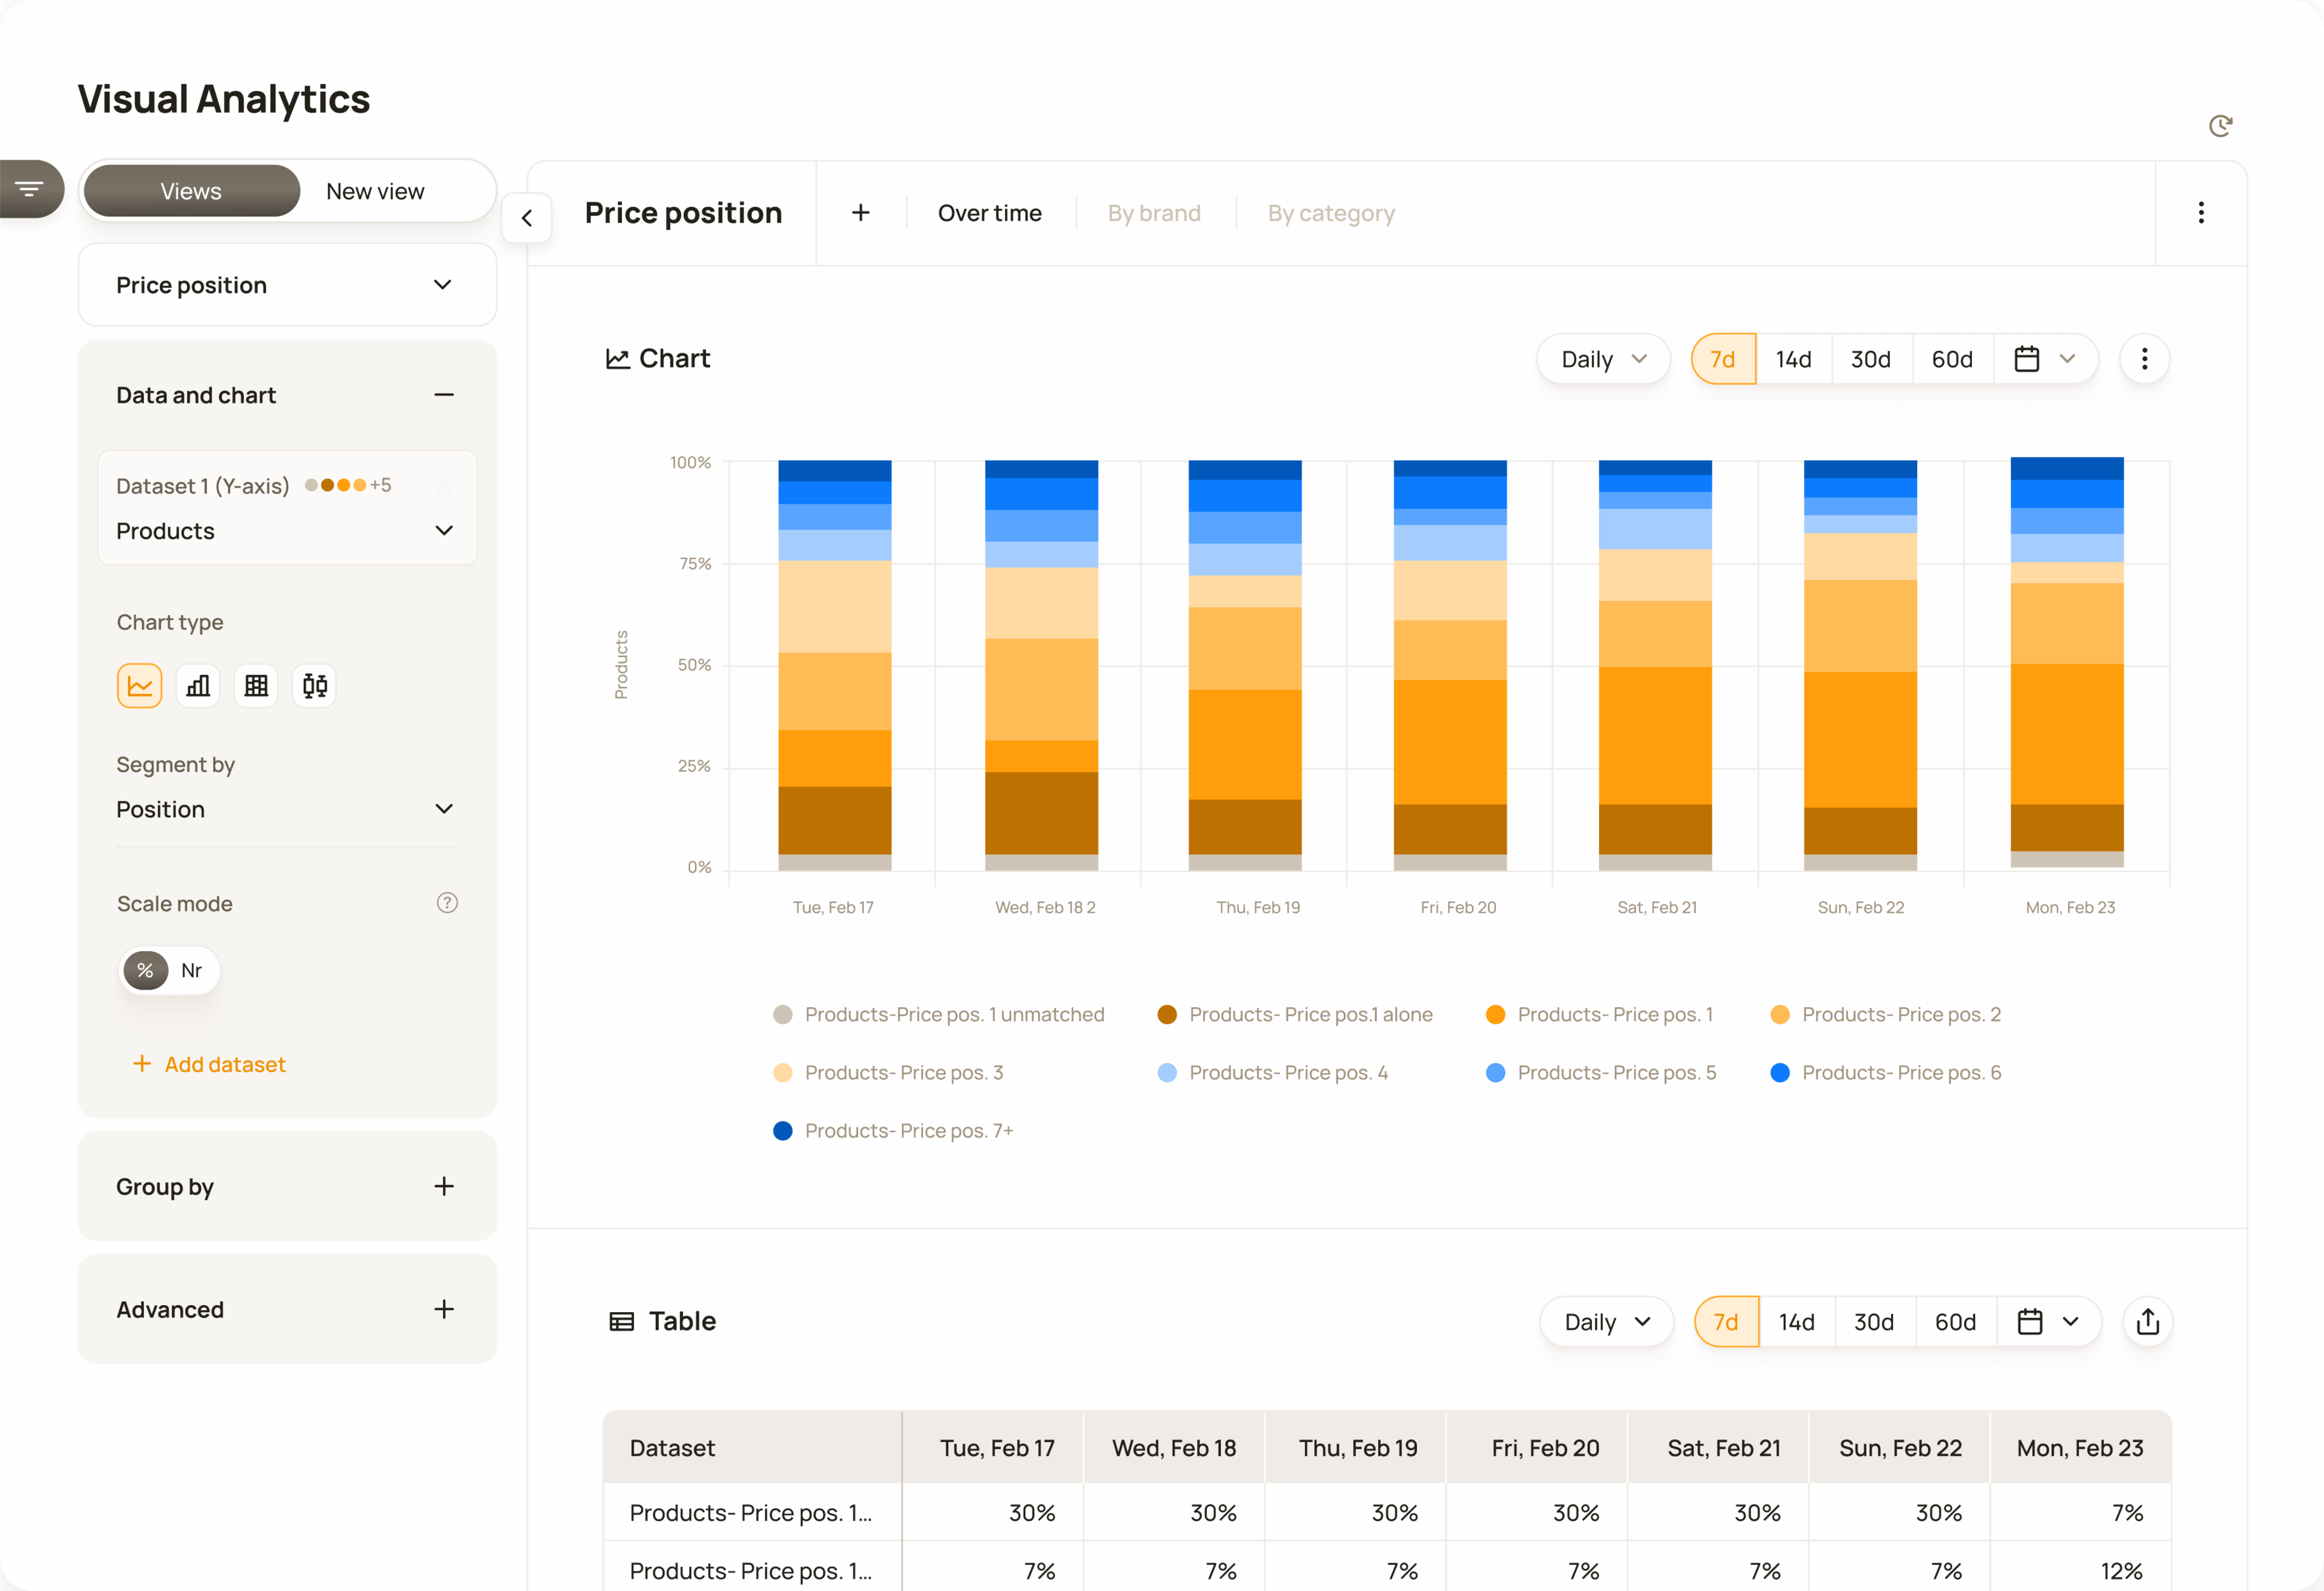
Task: Select the candlestick chart type icon
Action: 314,686
